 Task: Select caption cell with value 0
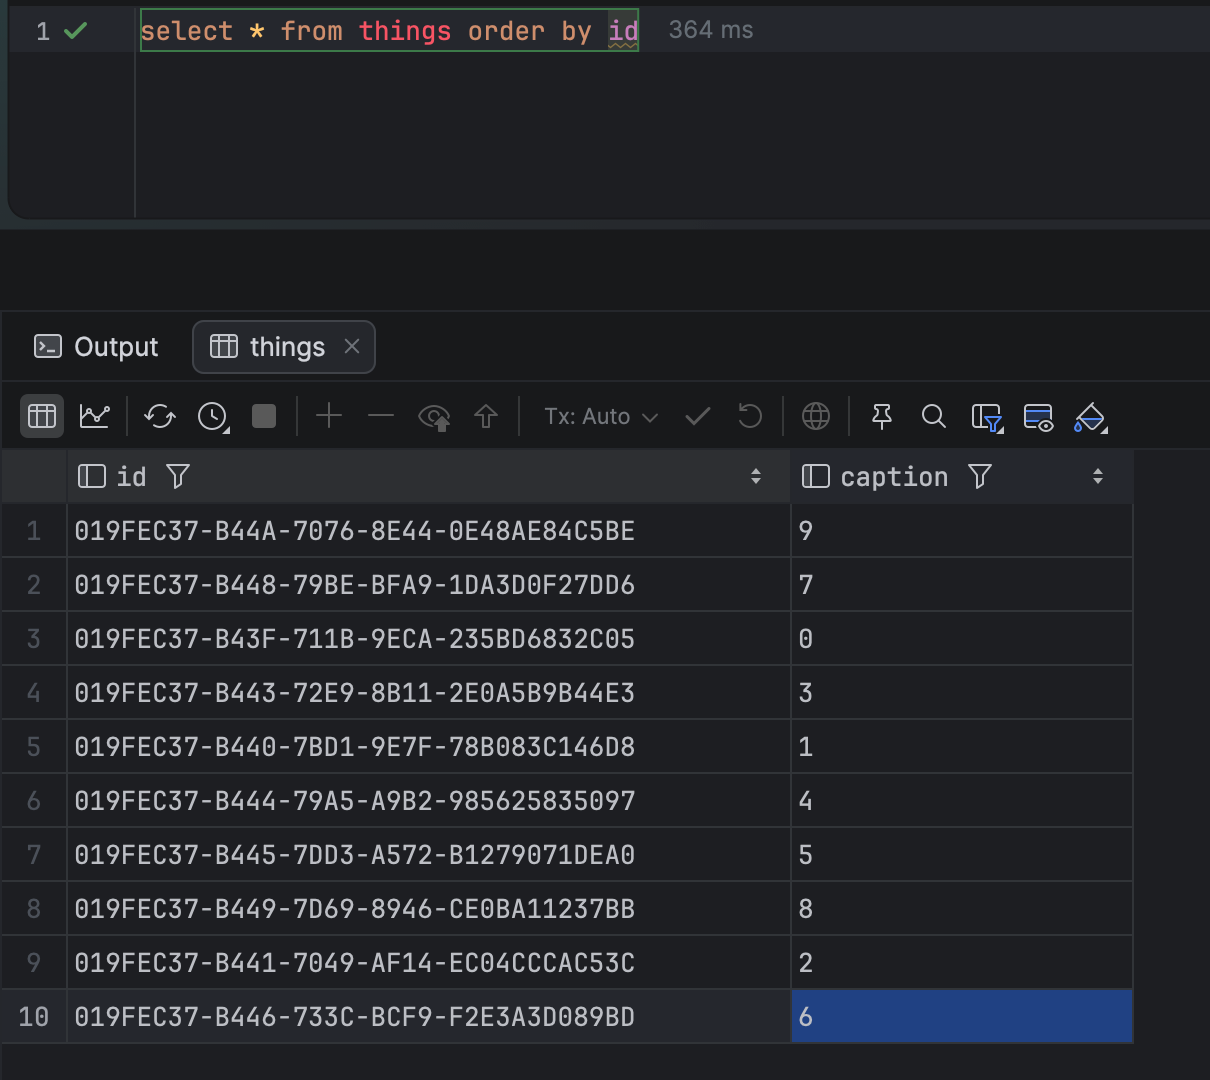962,639
